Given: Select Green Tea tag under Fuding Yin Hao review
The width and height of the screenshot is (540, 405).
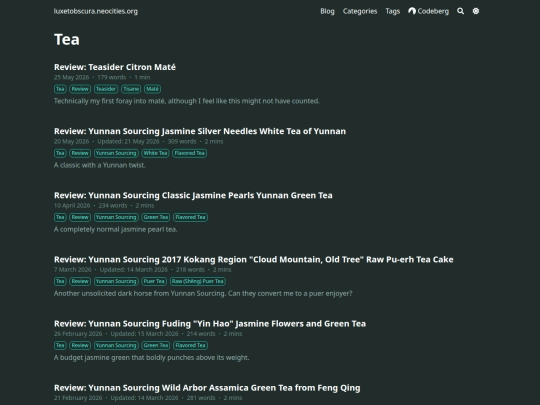Looking at the screenshot, I should 156,345.
